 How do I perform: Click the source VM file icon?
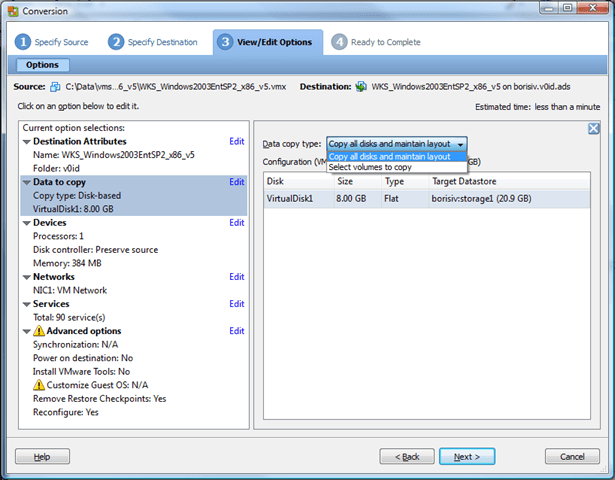tap(56, 88)
